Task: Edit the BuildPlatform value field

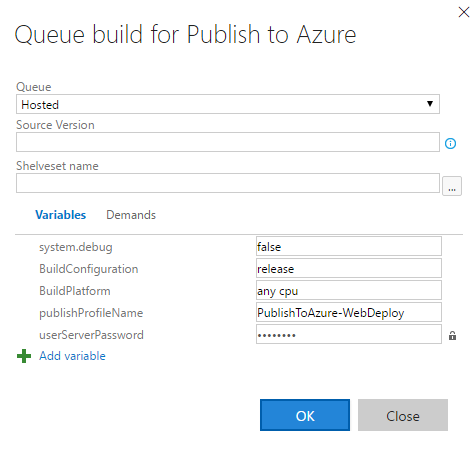Action: pos(349,290)
